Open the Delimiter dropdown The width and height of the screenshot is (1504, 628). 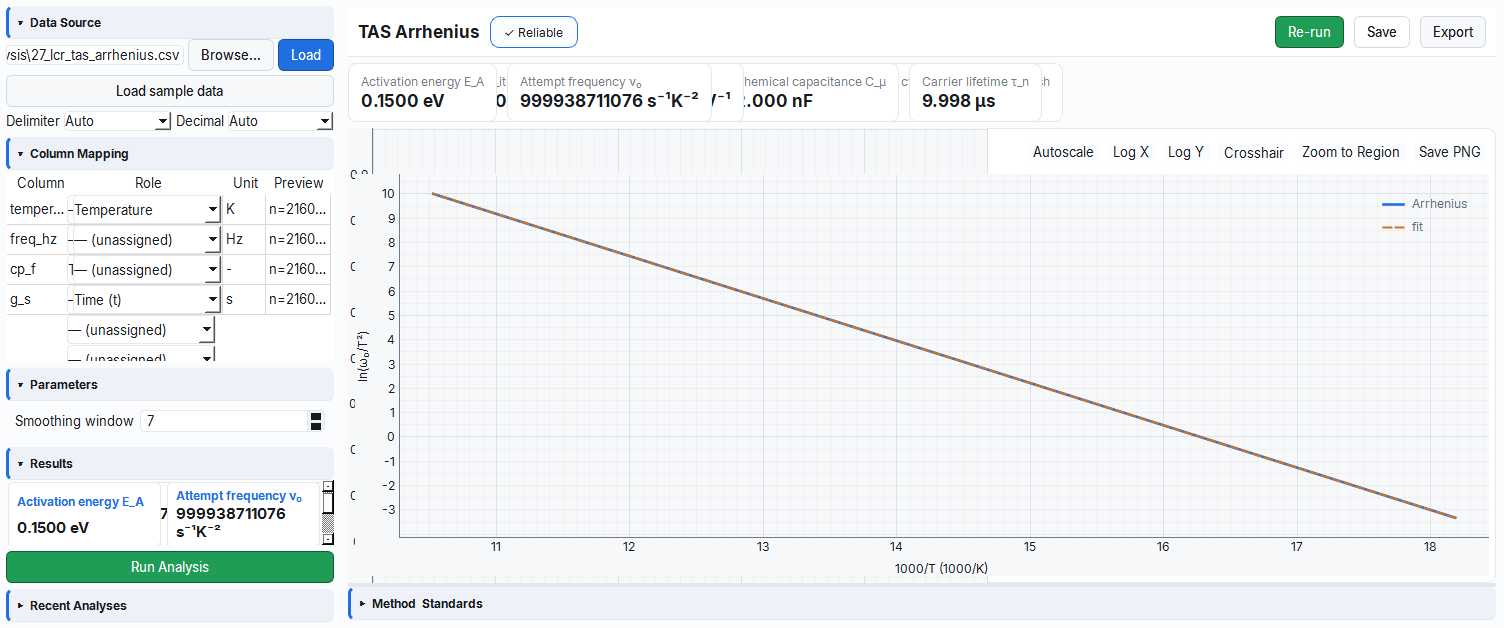[x=118, y=121]
